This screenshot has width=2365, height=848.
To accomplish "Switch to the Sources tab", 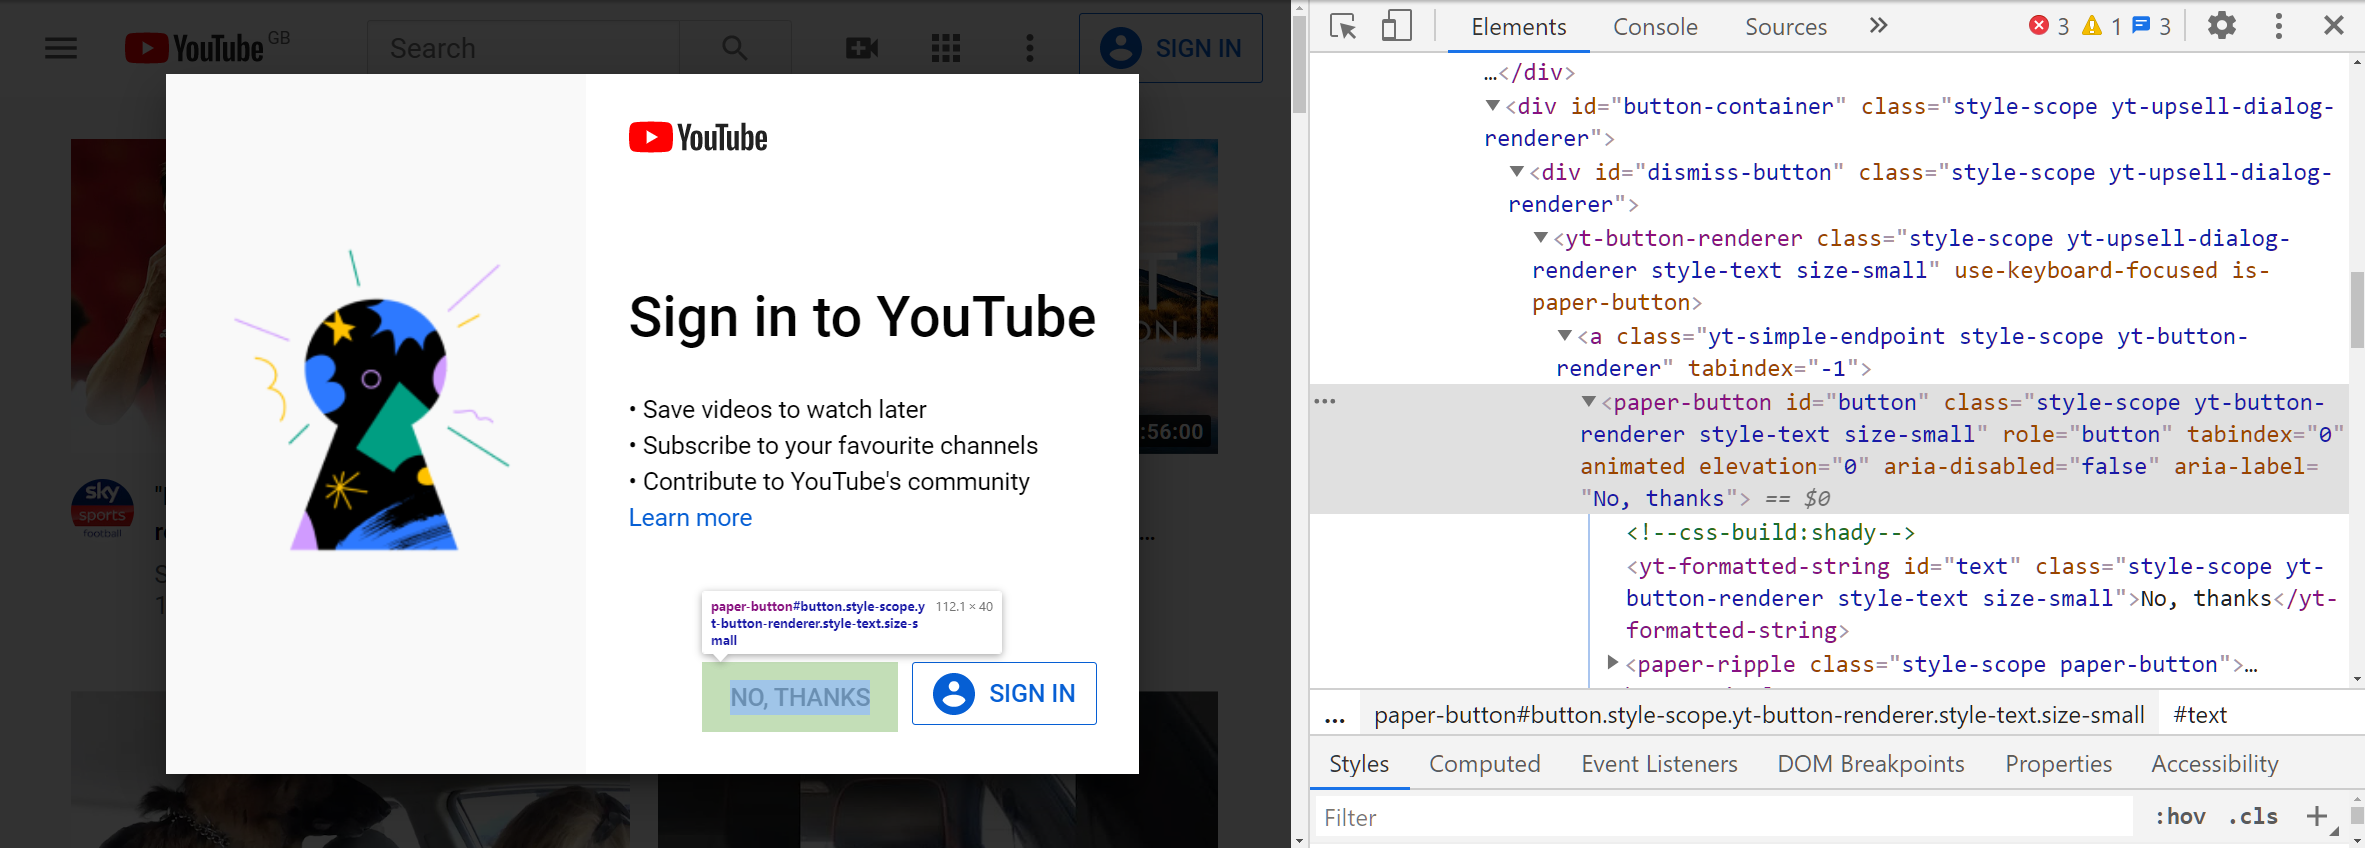I will [1786, 27].
